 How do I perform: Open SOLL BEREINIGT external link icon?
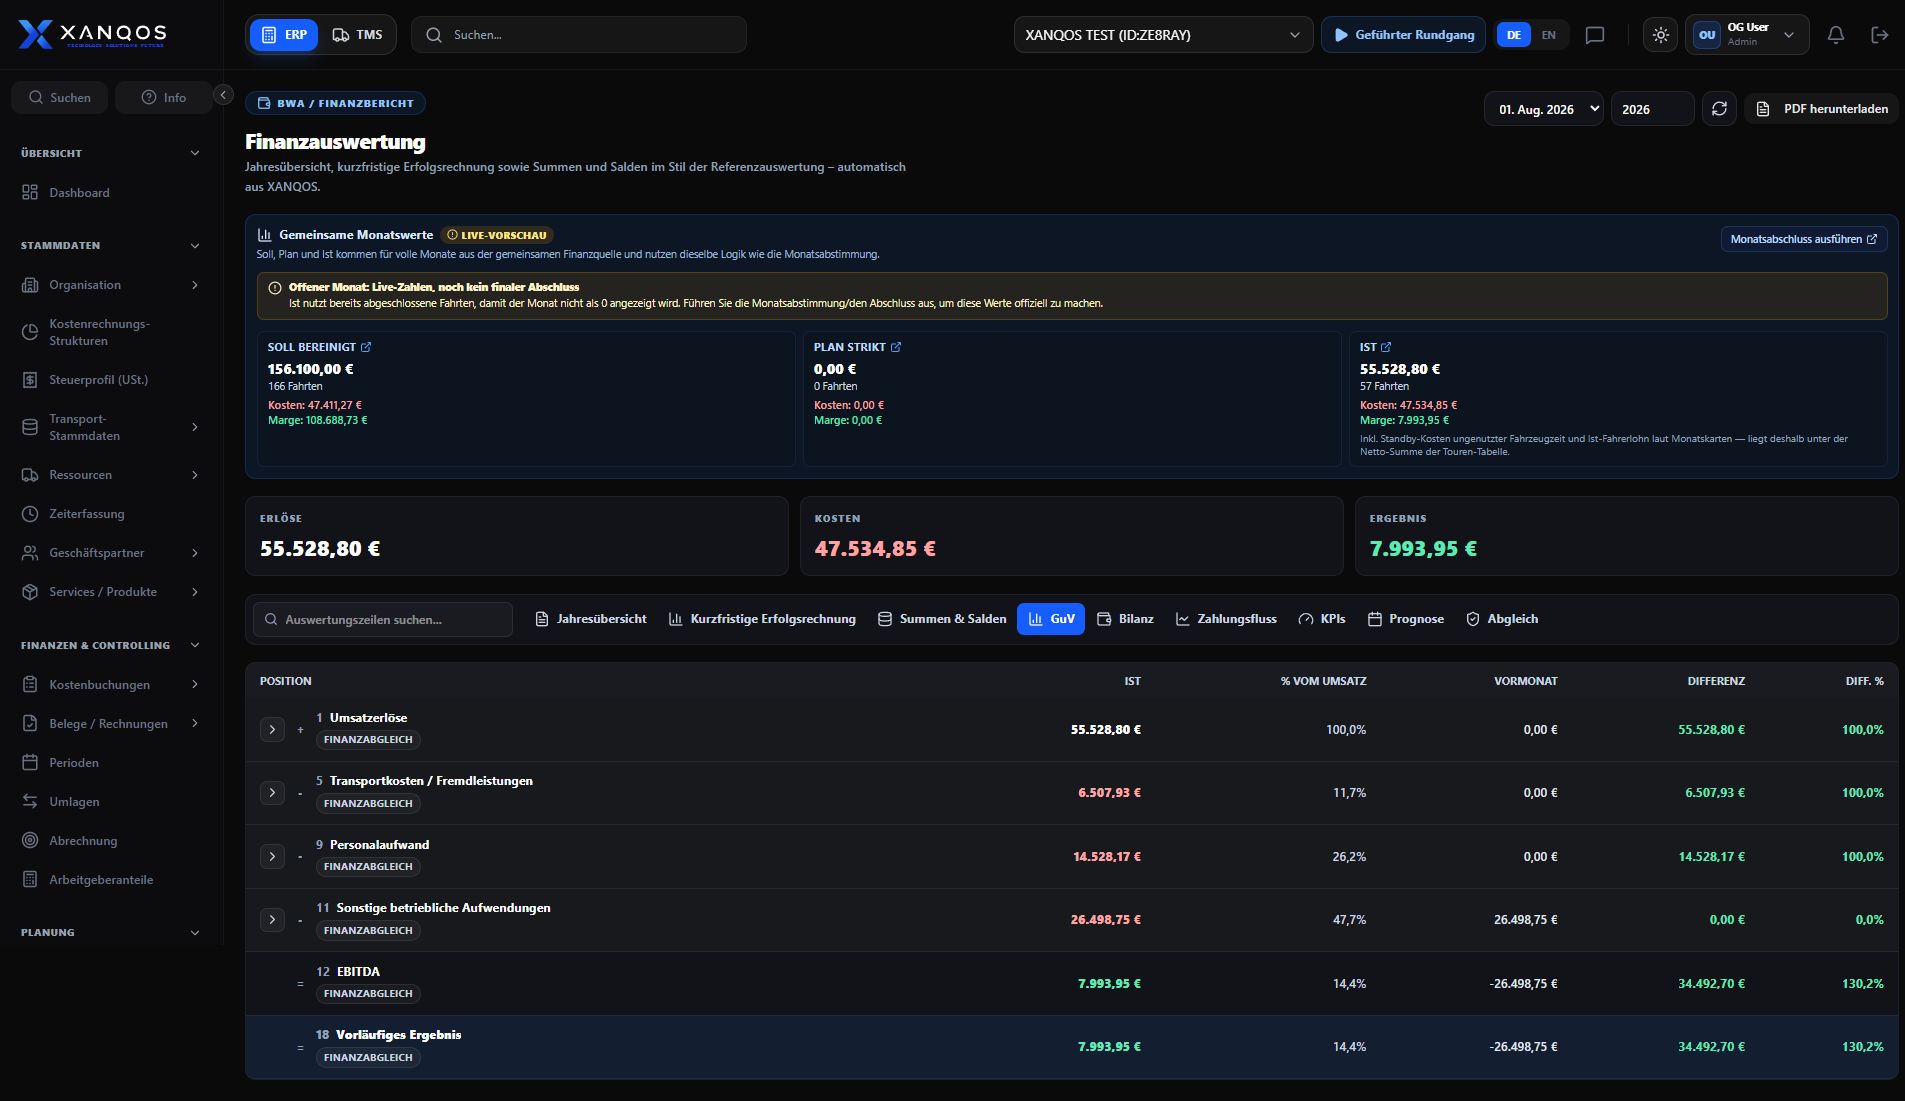tap(366, 347)
